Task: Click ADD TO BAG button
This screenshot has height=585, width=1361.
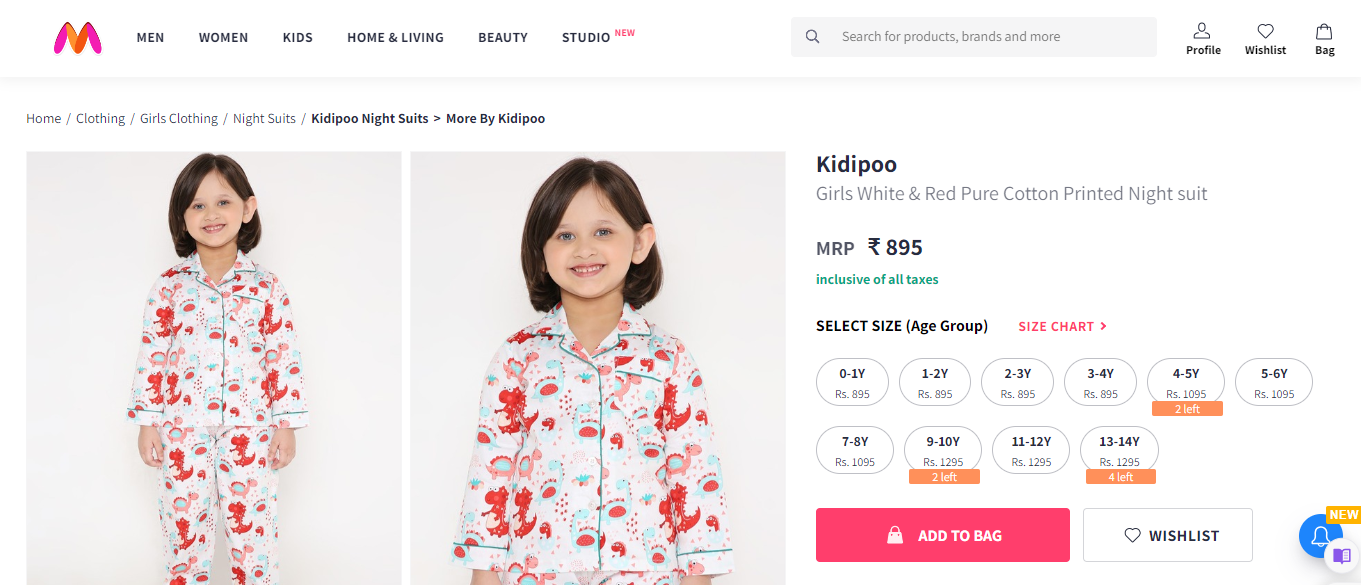Action: [x=942, y=535]
